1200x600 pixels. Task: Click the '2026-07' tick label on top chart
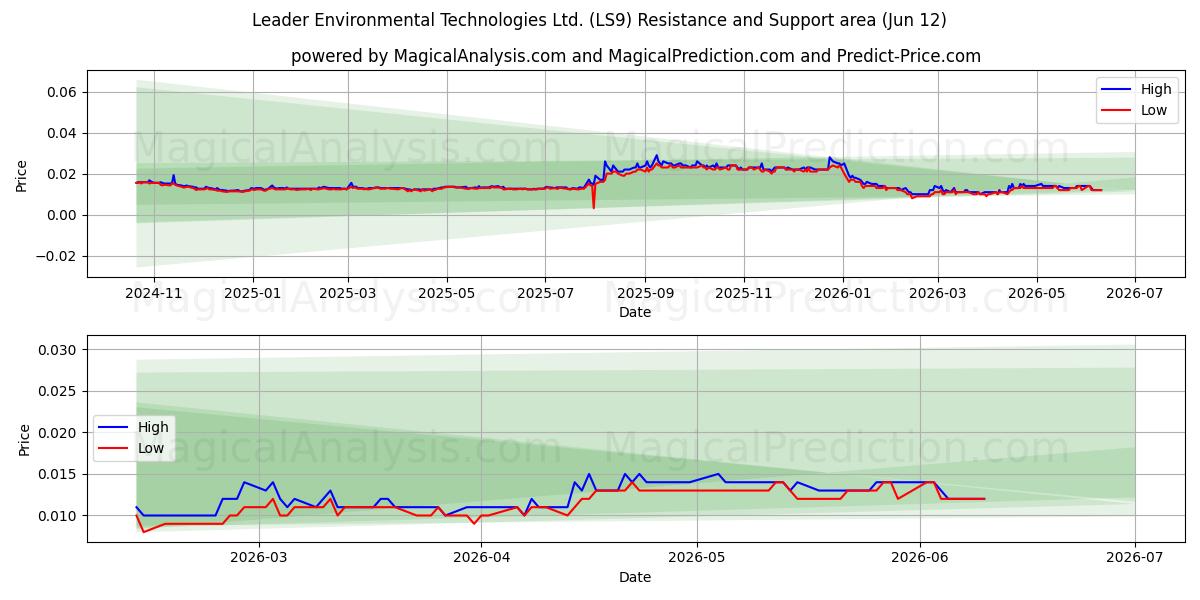pyautogui.click(x=1135, y=294)
